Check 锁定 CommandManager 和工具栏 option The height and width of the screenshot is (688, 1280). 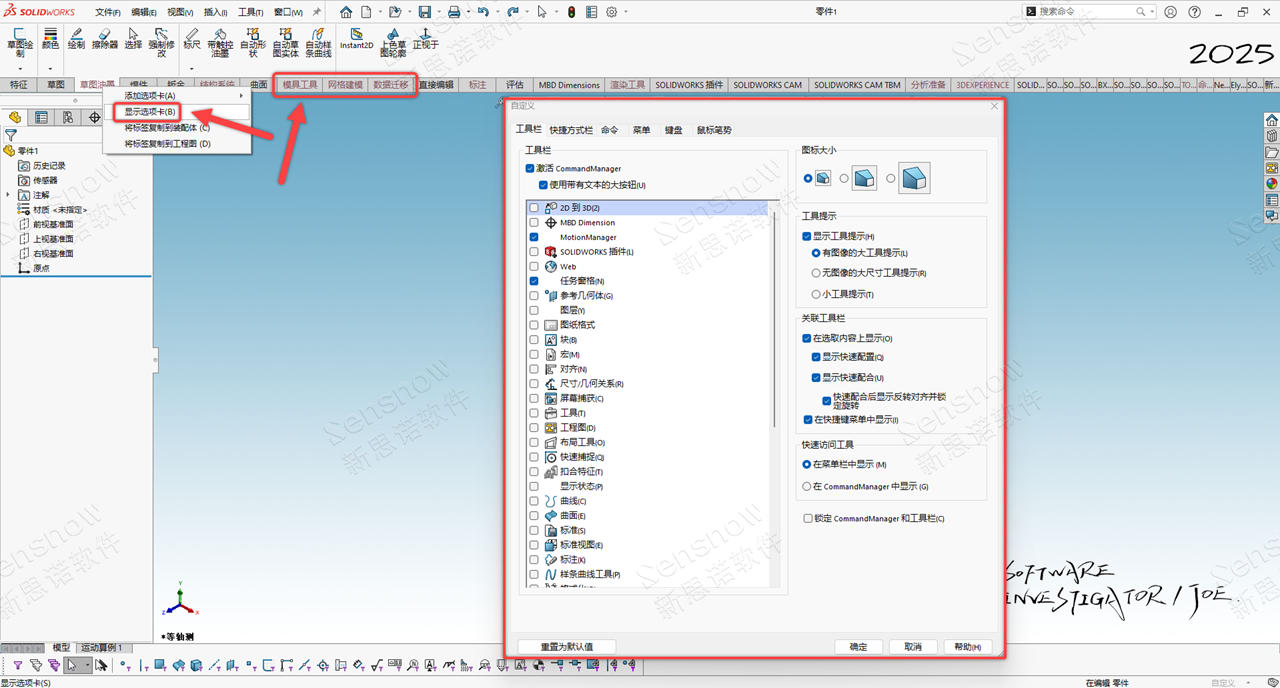point(808,518)
